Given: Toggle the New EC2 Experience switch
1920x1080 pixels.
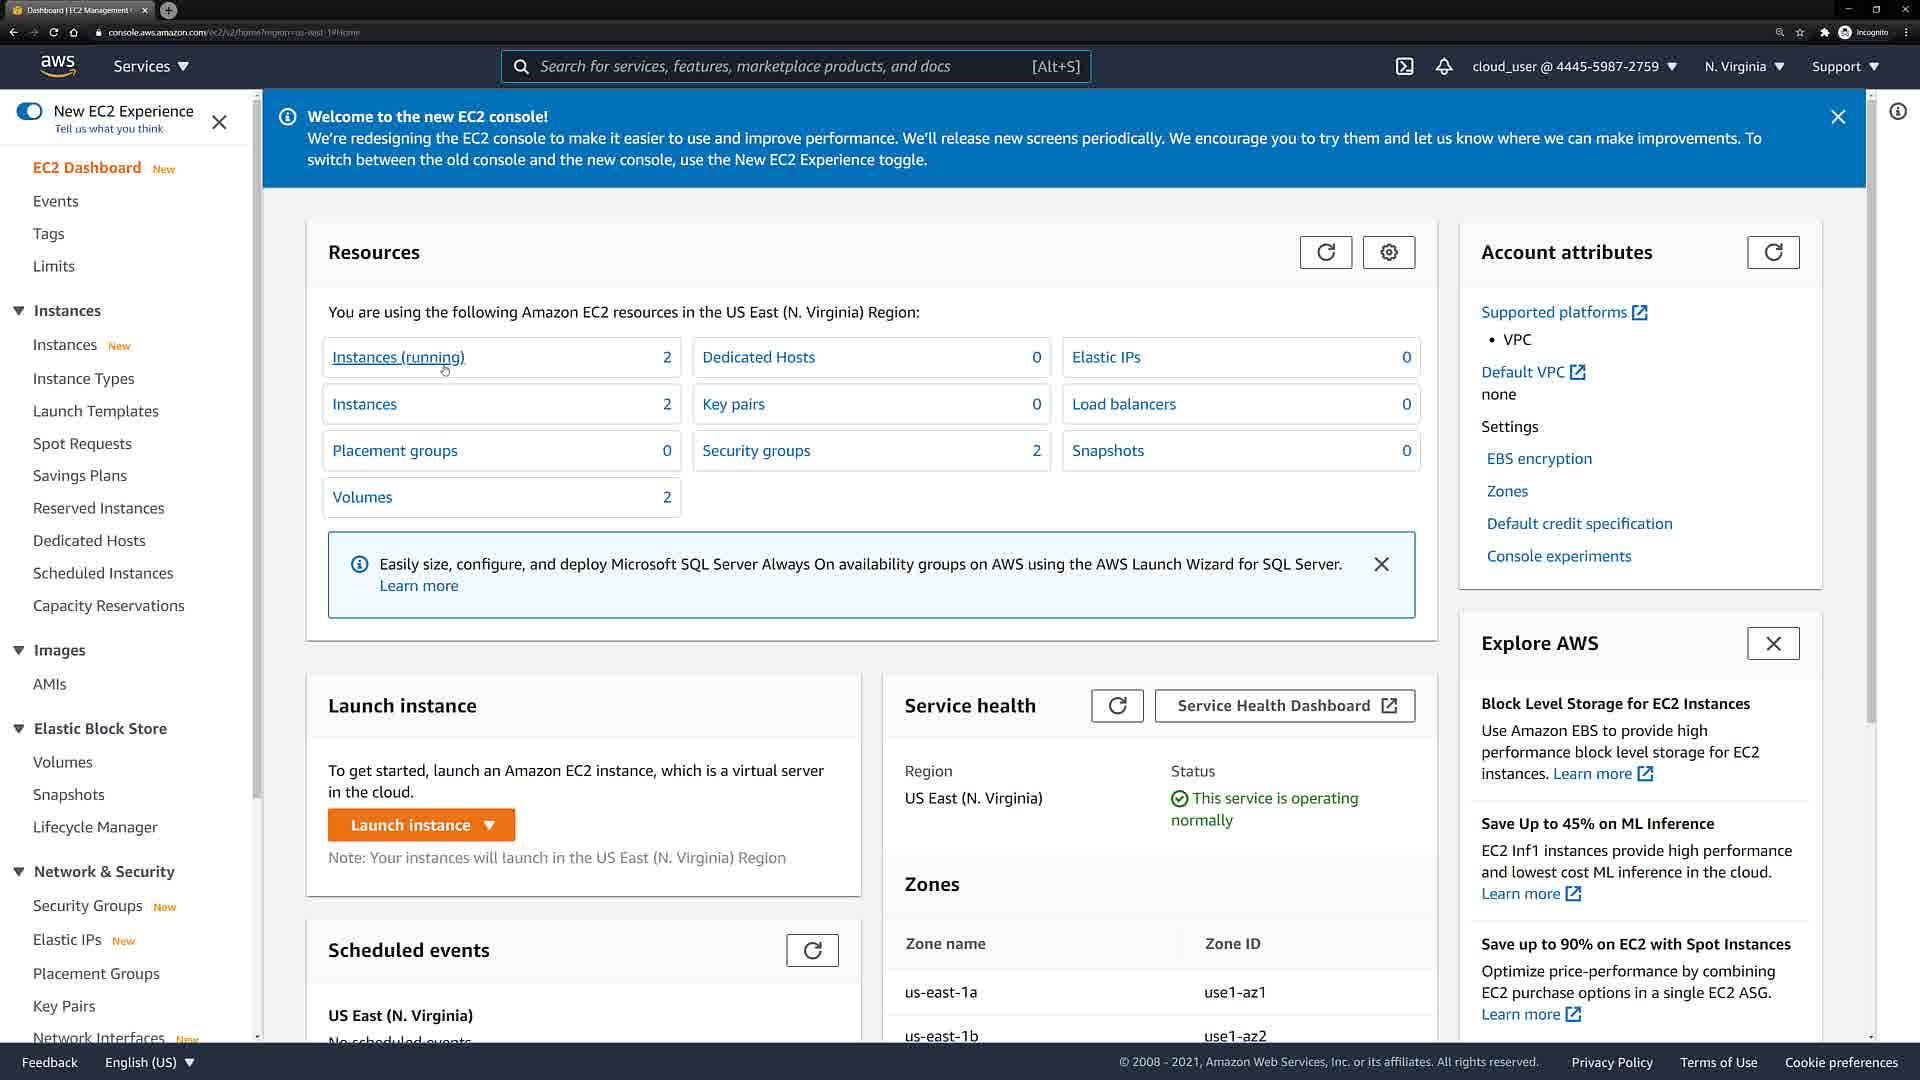Looking at the screenshot, I should pyautogui.click(x=30, y=111).
